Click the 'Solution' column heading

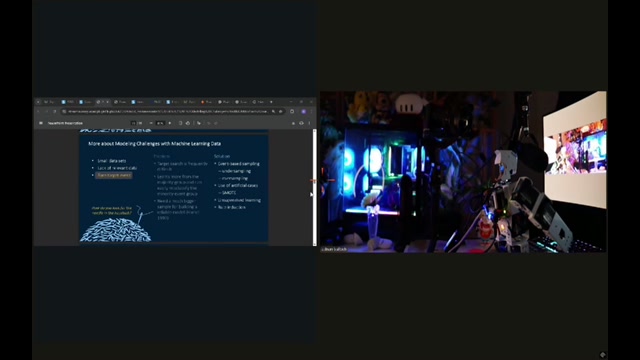coord(222,156)
